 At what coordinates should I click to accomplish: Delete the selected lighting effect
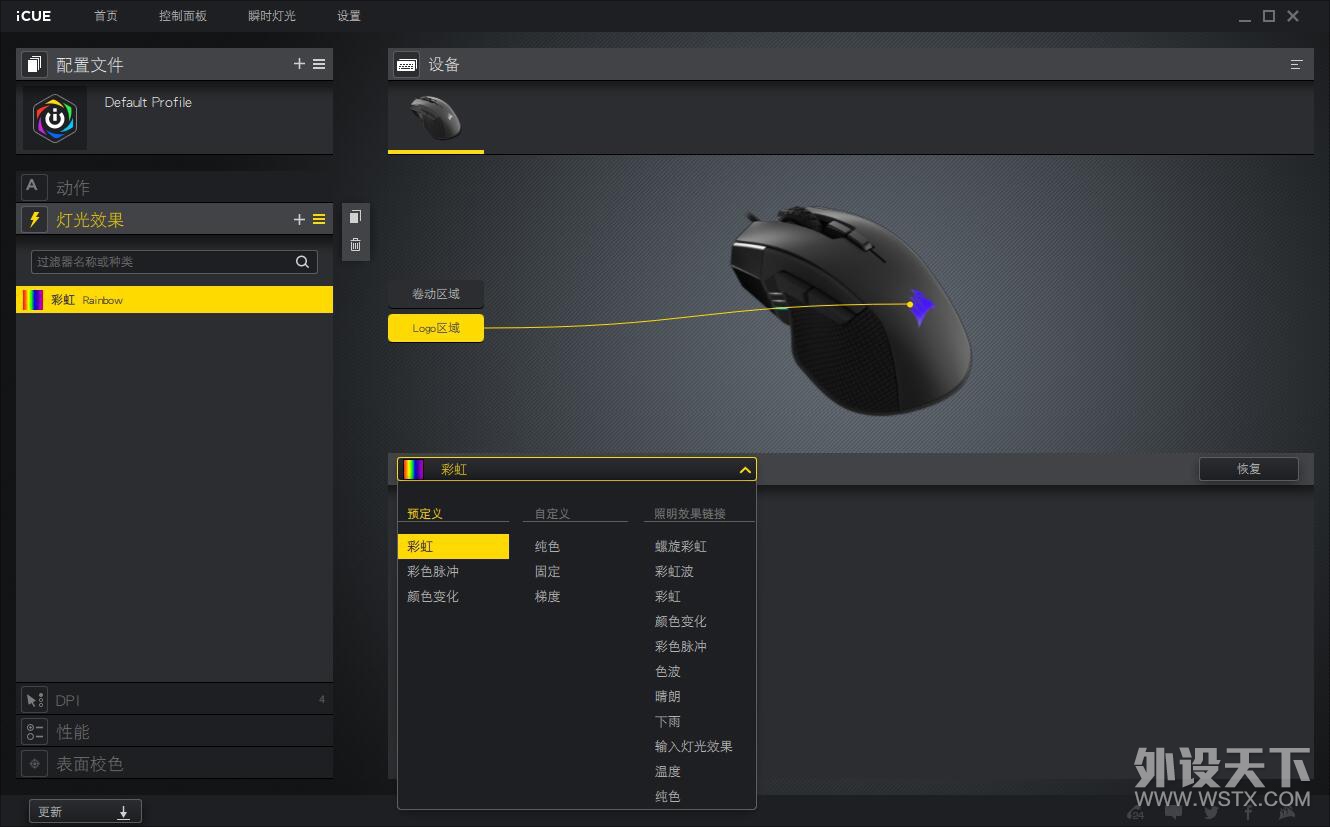tap(355, 245)
